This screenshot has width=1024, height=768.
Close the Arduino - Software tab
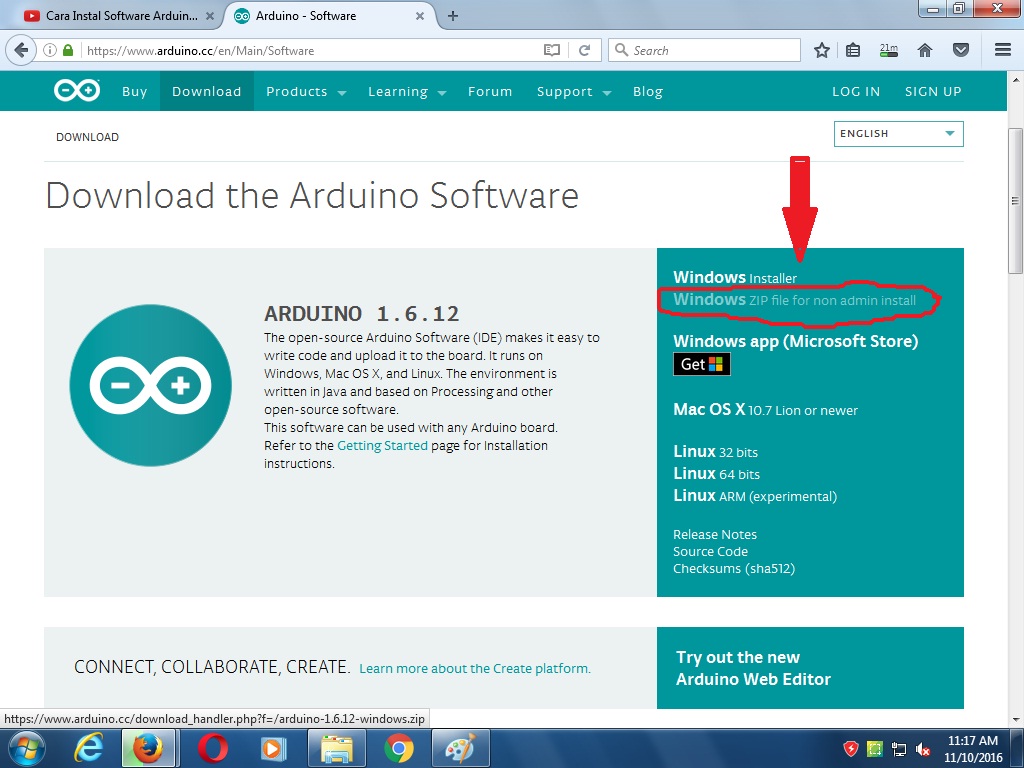[x=420, y=16]
